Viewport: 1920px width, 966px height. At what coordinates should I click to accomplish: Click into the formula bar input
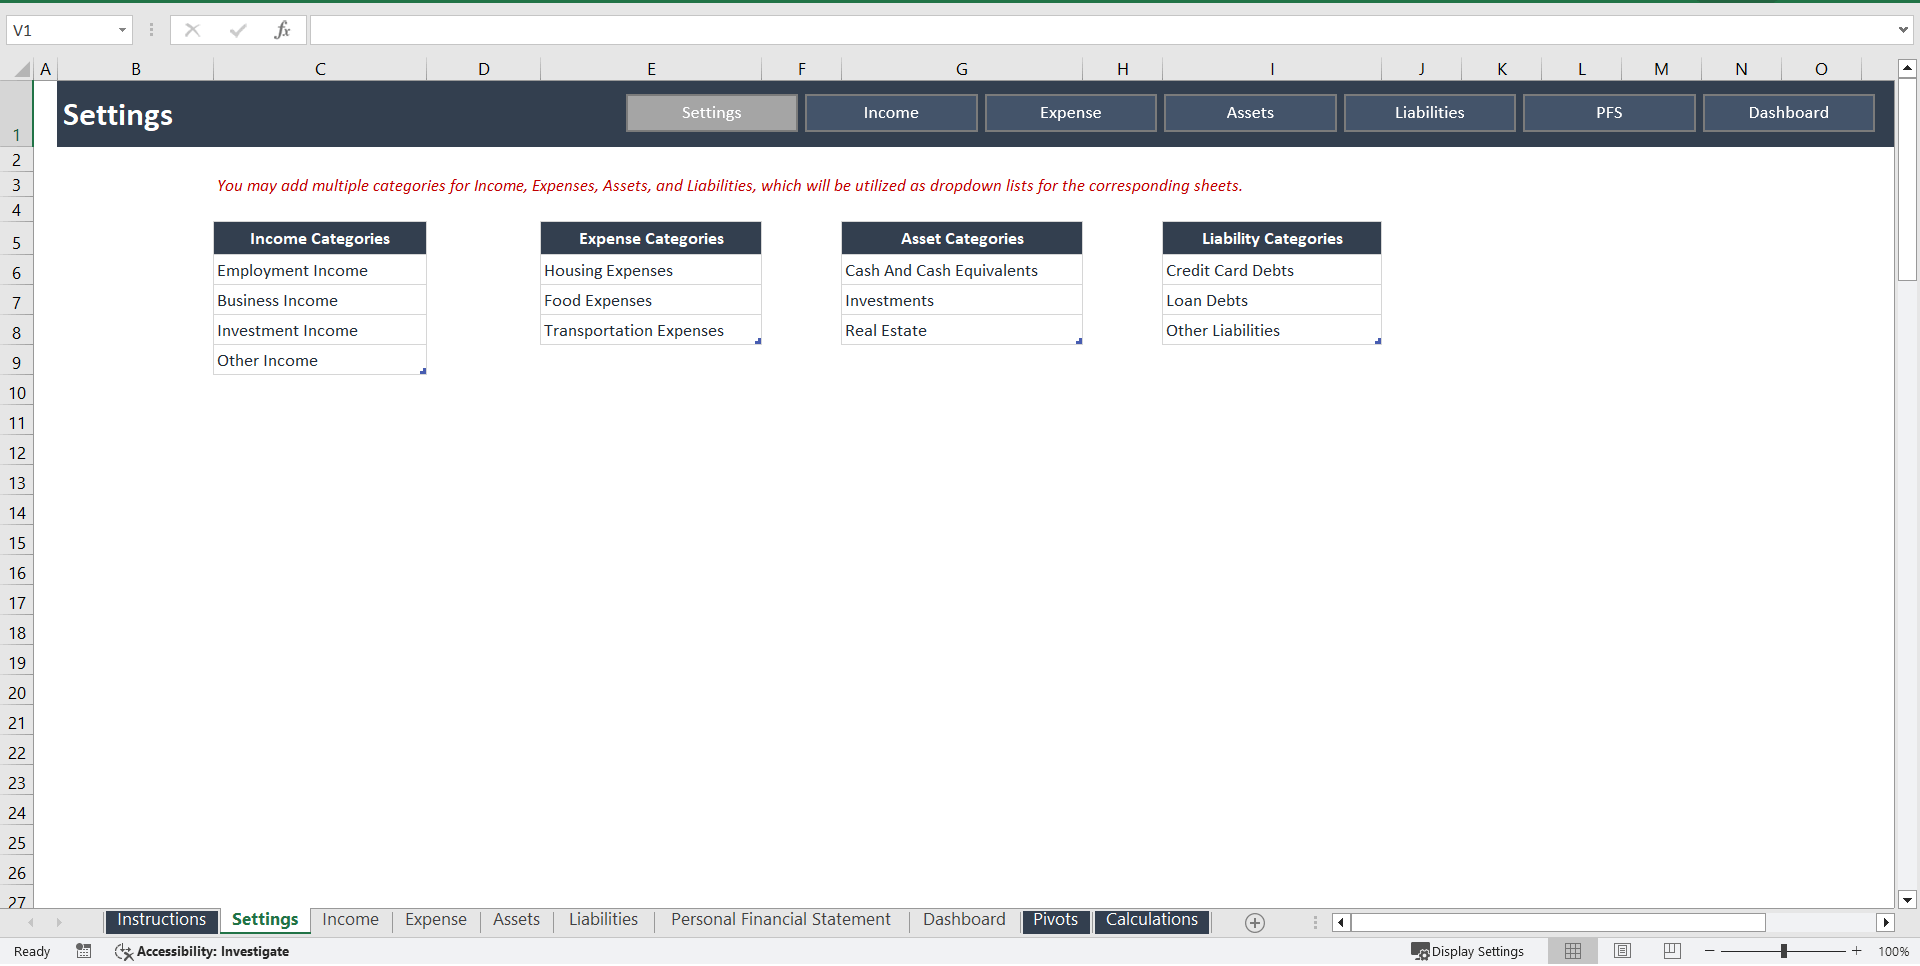1100,30
